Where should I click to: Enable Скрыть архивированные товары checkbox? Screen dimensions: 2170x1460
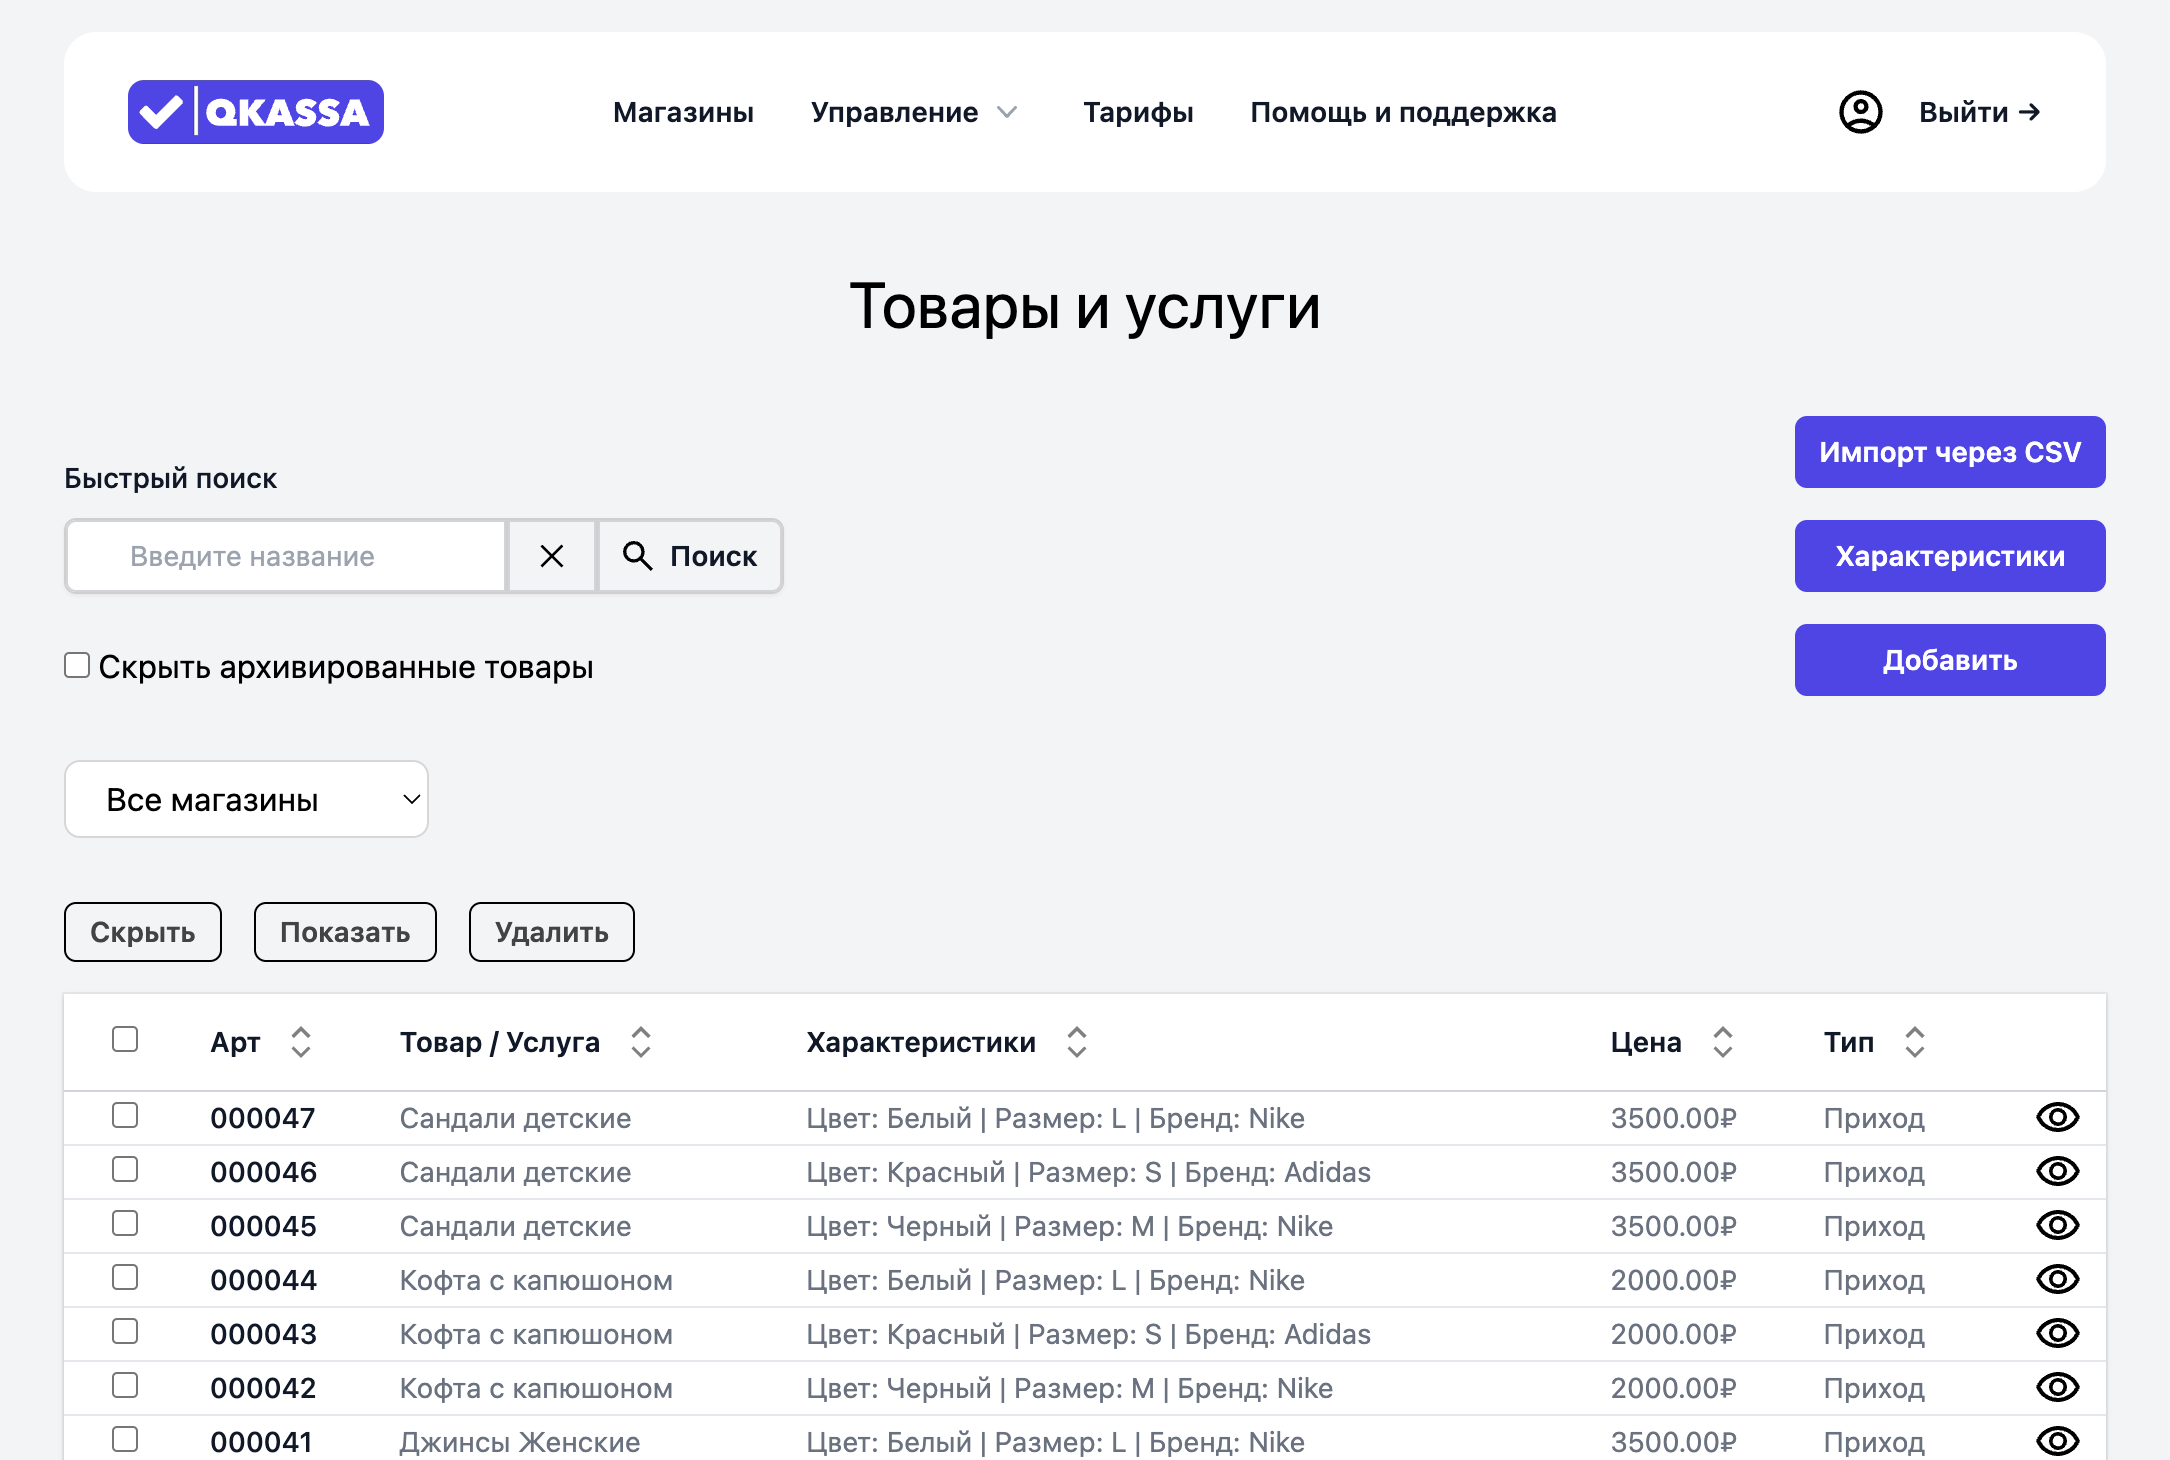77,665
